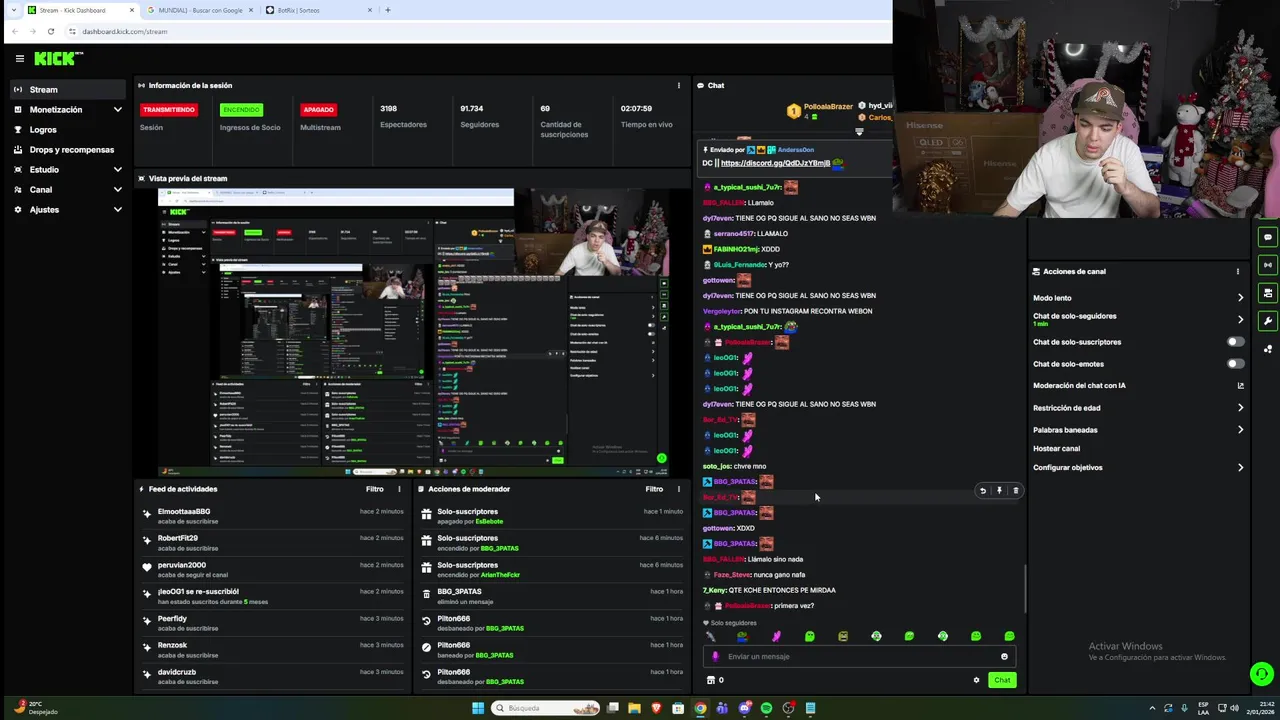This screenshot has width=1280, height=720.
Task: Click the green Chat send button
Action: pyautogui.click(x=1002, y=680)
